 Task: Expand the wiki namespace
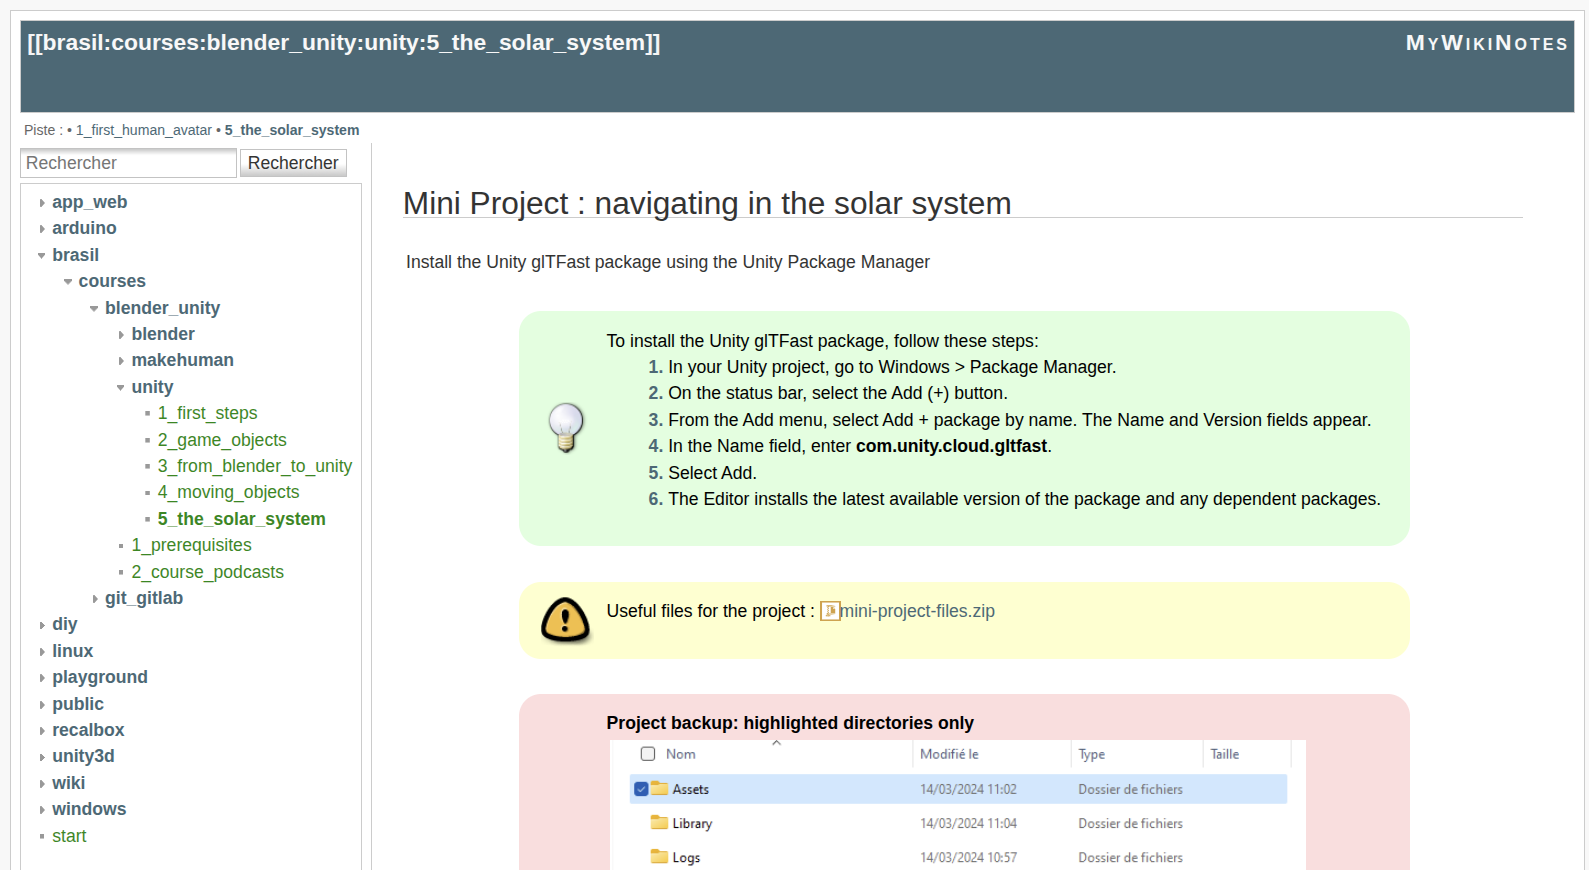(x=68, y=783)
